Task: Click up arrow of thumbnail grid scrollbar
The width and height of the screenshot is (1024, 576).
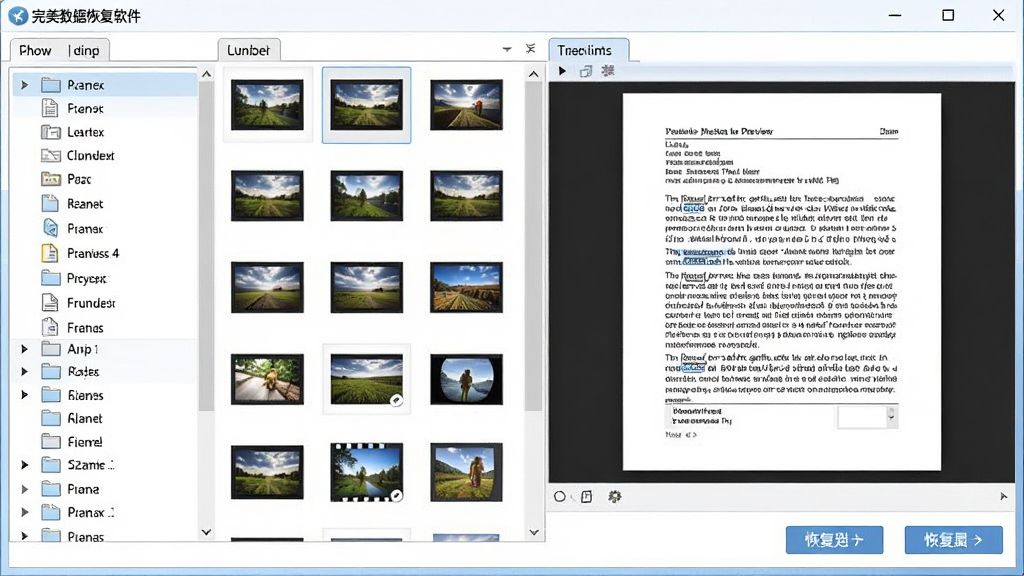Action: pyautogui.click(x=534, y=74)
